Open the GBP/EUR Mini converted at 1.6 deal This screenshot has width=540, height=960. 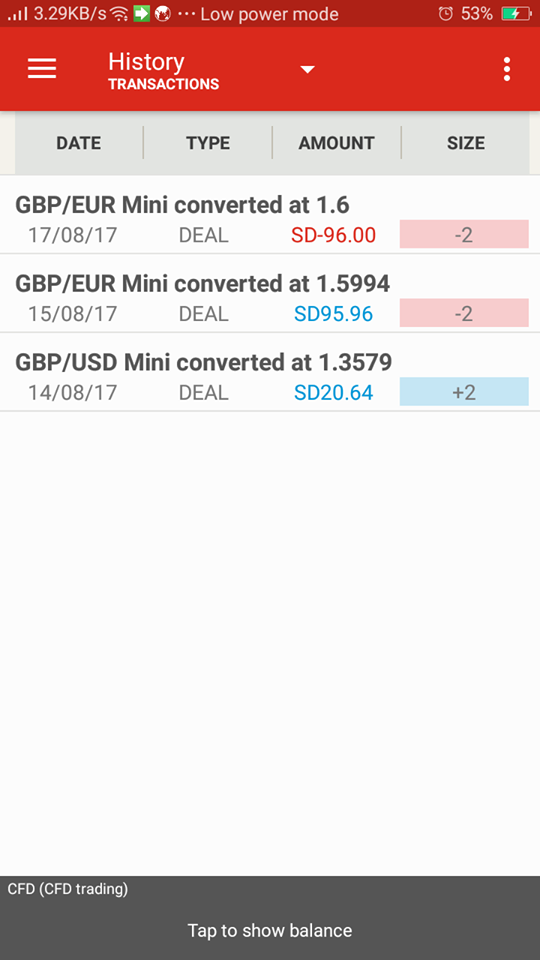pos(270,216)
